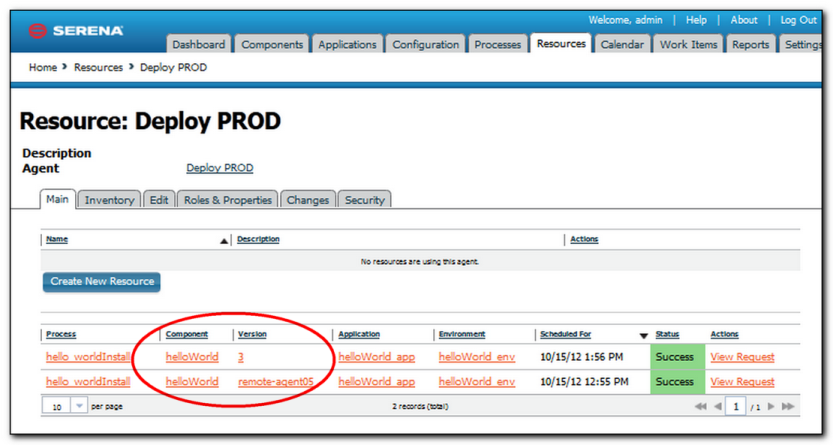833x445 pixels.
Task: Click View Request for 12:55 PM row
Action: coord(742,382)
